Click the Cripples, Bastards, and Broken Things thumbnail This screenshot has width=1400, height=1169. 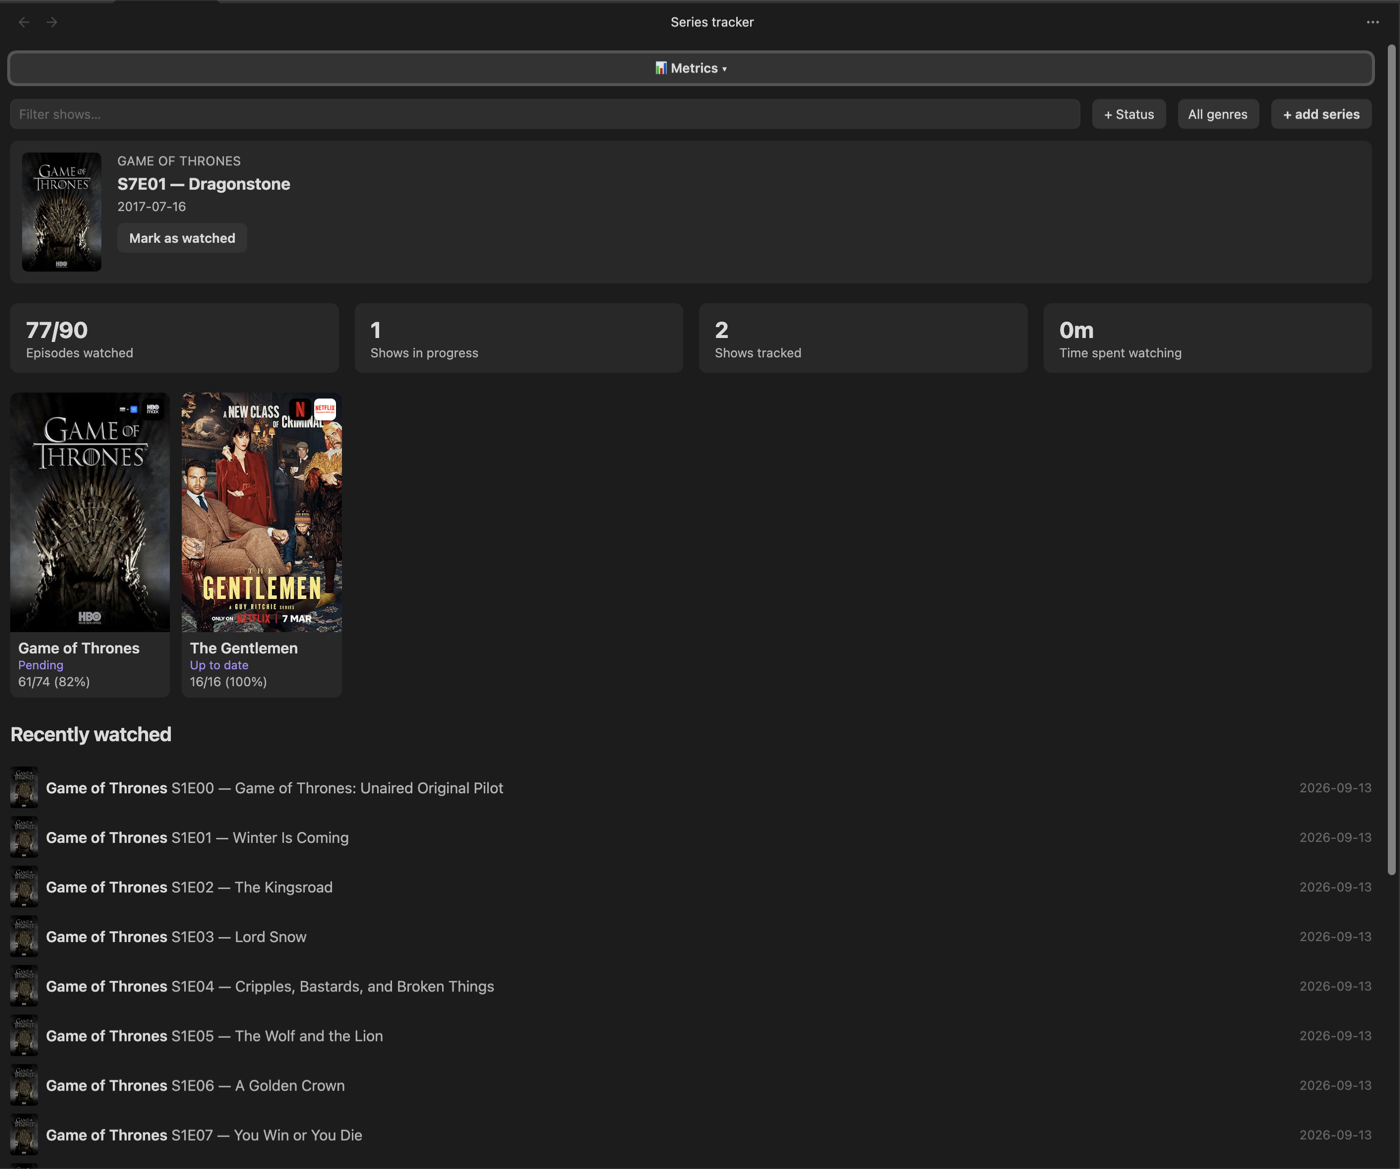[24, 986]
